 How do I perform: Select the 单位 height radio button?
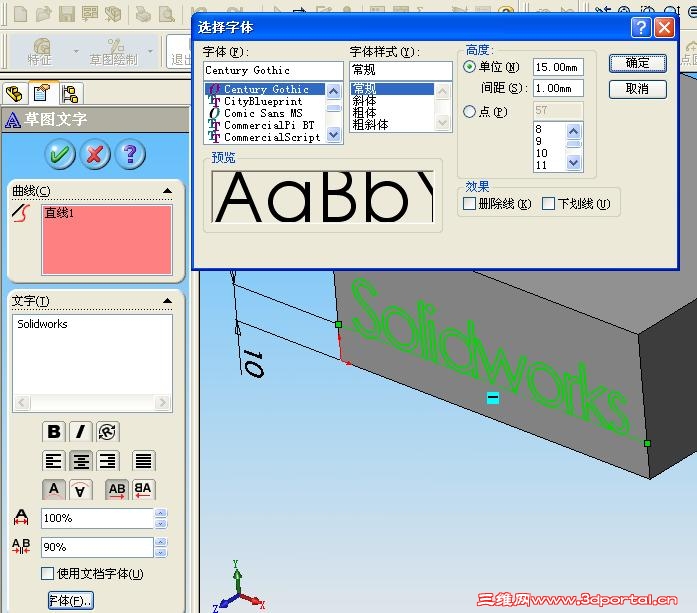469,67
